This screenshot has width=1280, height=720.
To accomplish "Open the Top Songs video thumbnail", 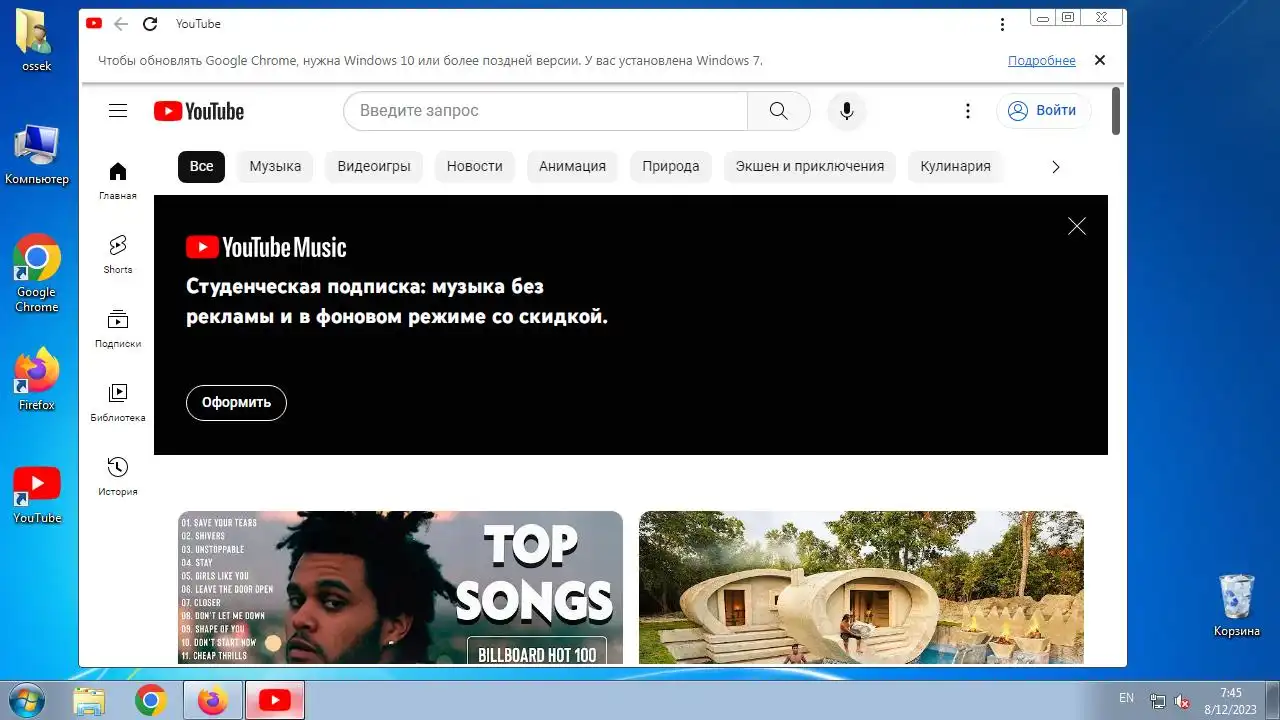I will click(x=400, y=587).
